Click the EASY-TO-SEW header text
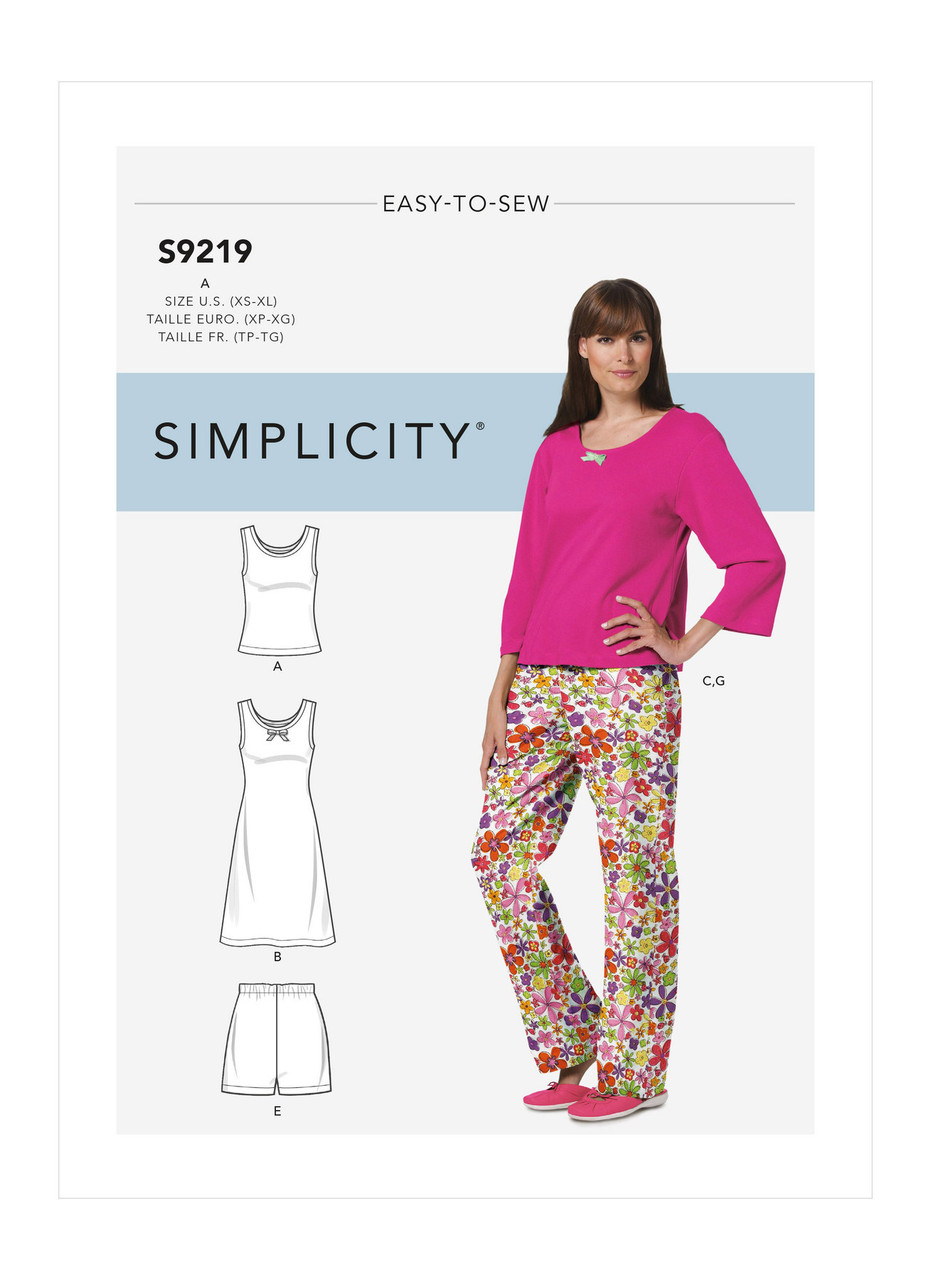Viewport: 931px width, 1280px height. point(466,204)
